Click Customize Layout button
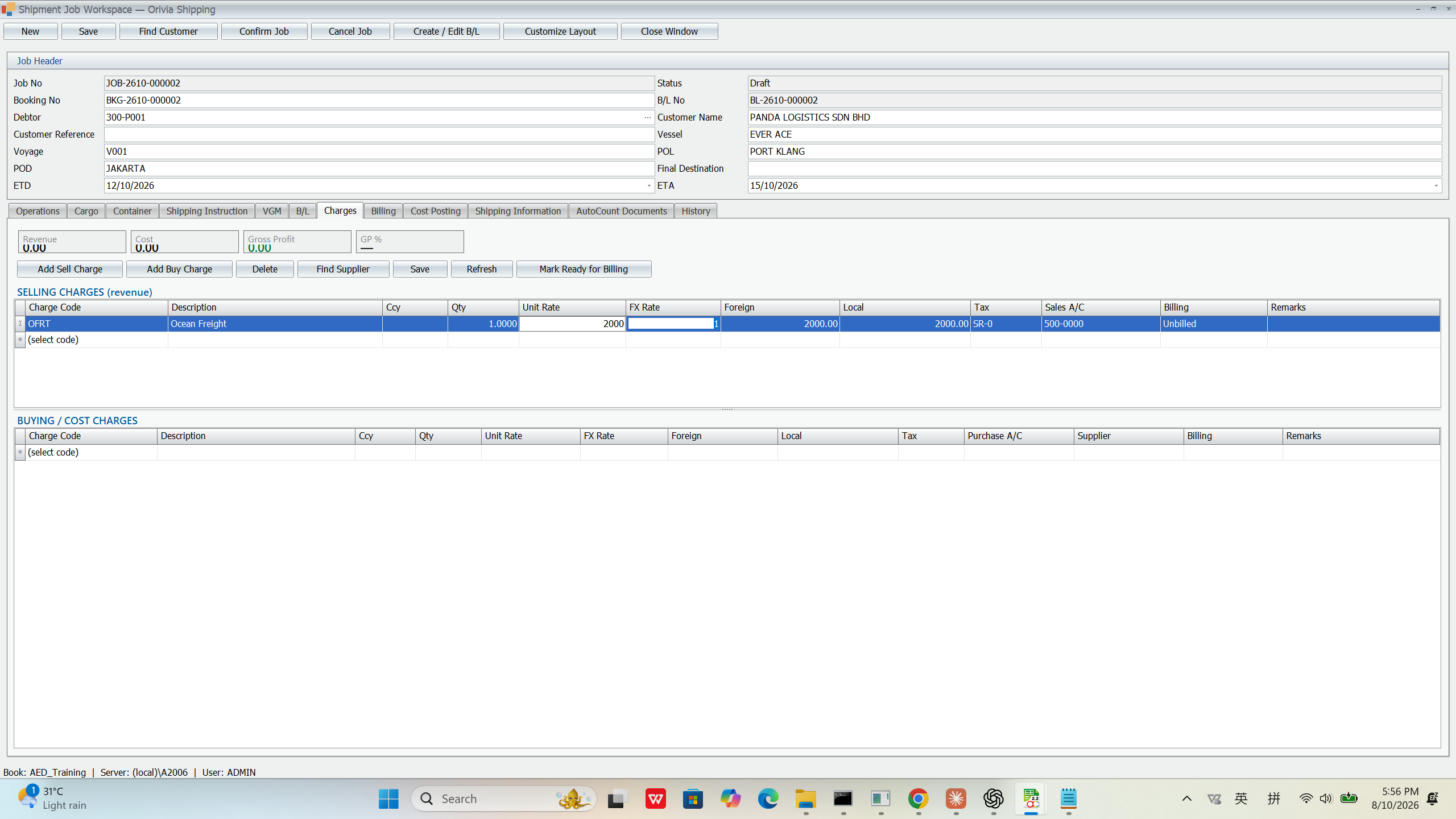 click(560, 31)
